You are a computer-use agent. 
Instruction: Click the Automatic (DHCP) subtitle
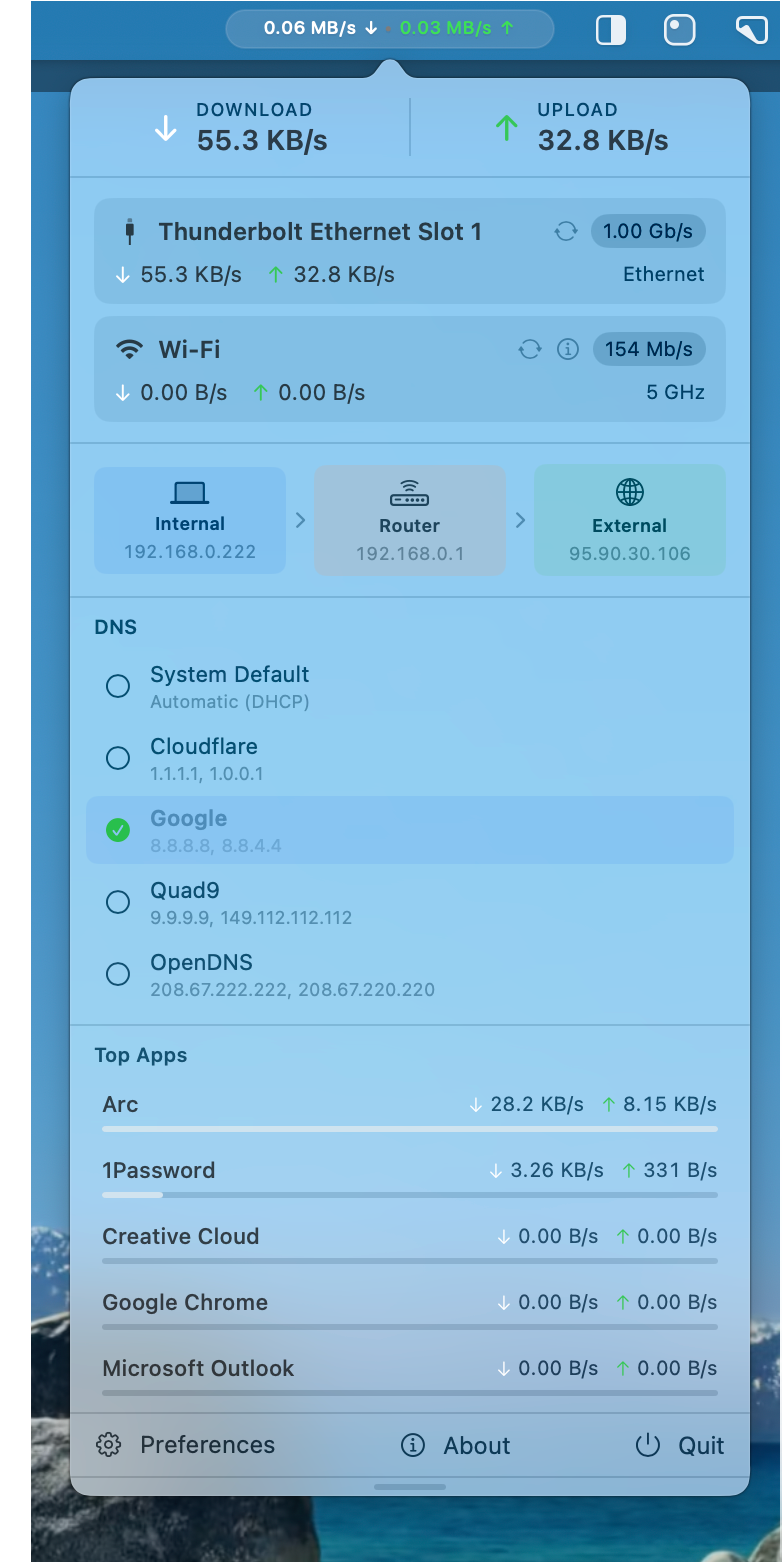tap(230, 701)
